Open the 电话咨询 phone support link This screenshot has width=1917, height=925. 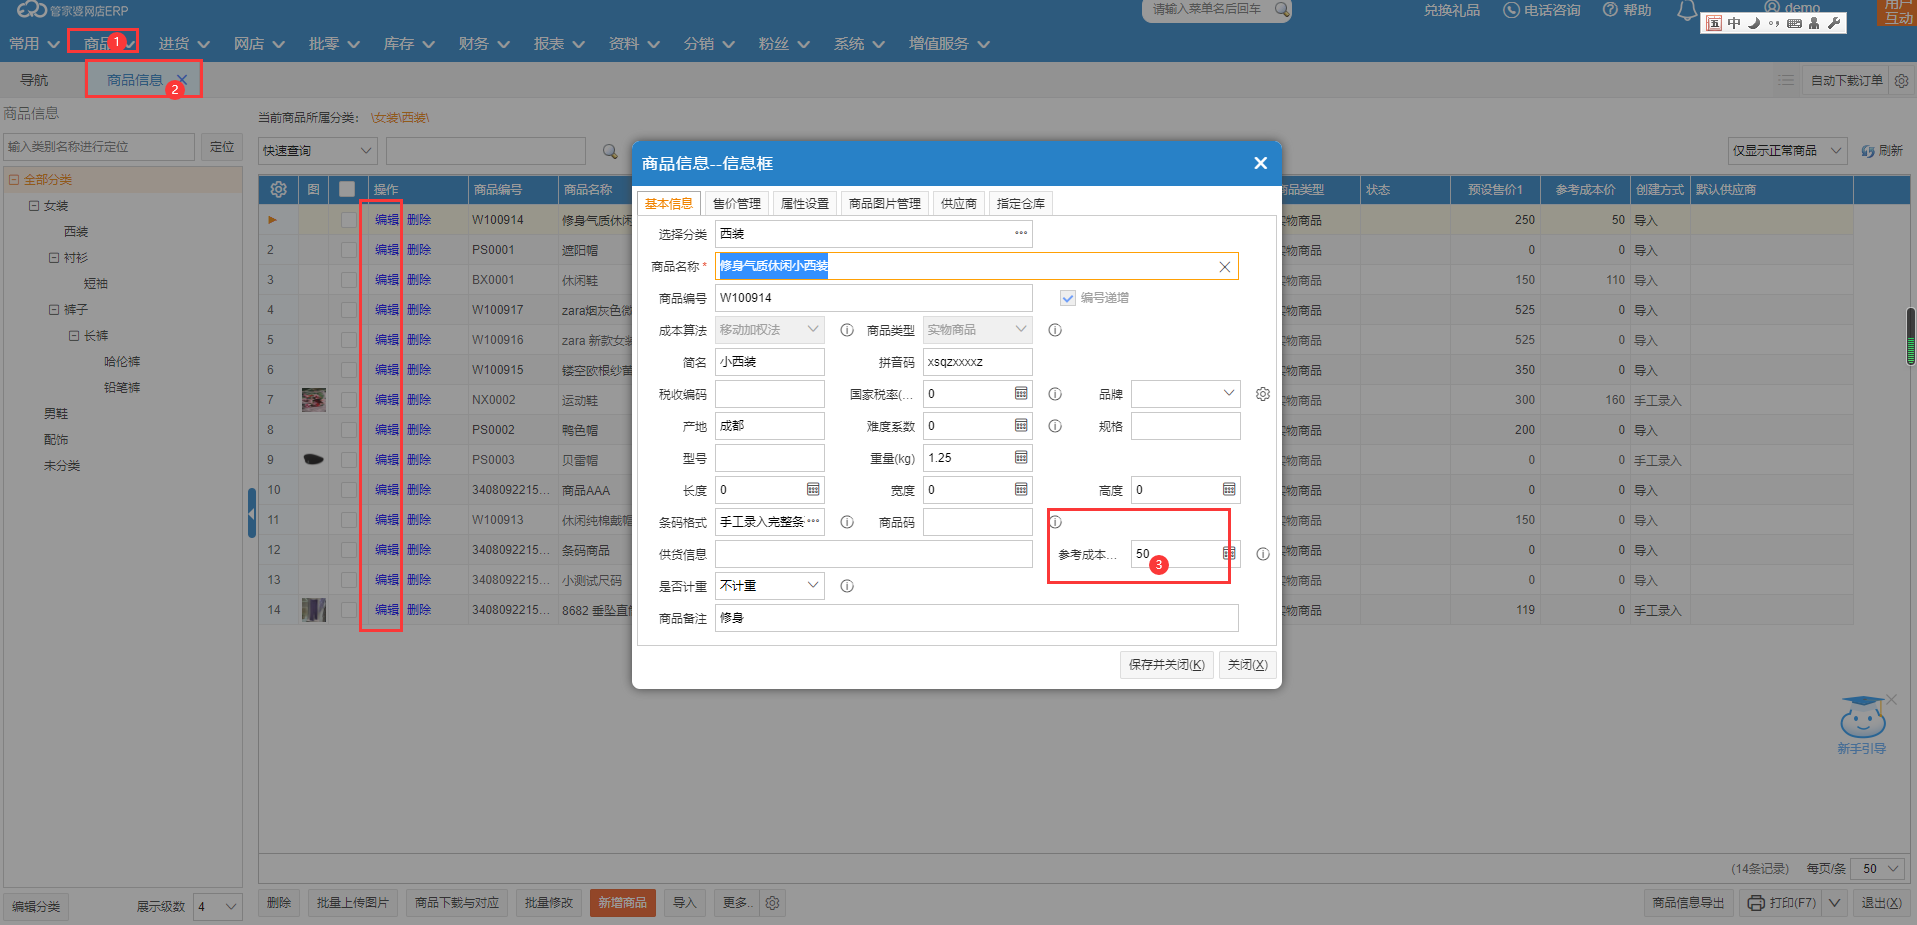tap(1541, 10)
